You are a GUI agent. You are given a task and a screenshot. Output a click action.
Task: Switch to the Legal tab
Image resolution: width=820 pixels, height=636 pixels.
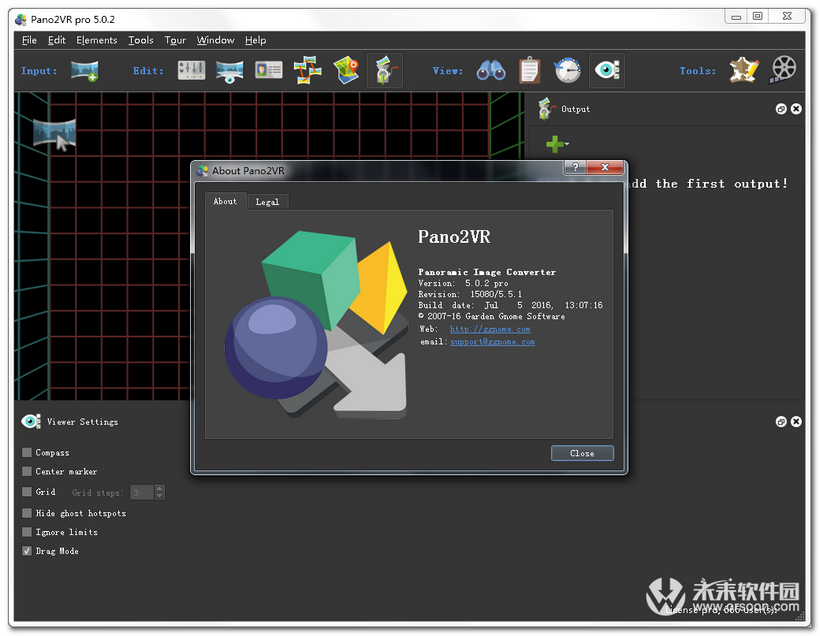click(x=267, y=202)
